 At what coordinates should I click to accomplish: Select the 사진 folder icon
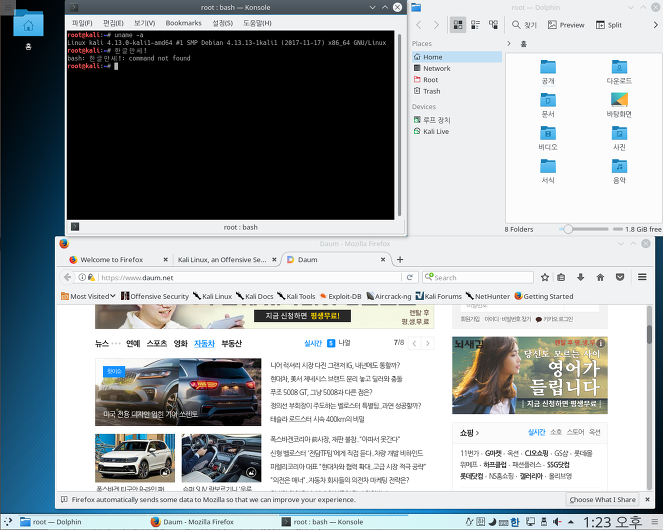tap(619, 133)
